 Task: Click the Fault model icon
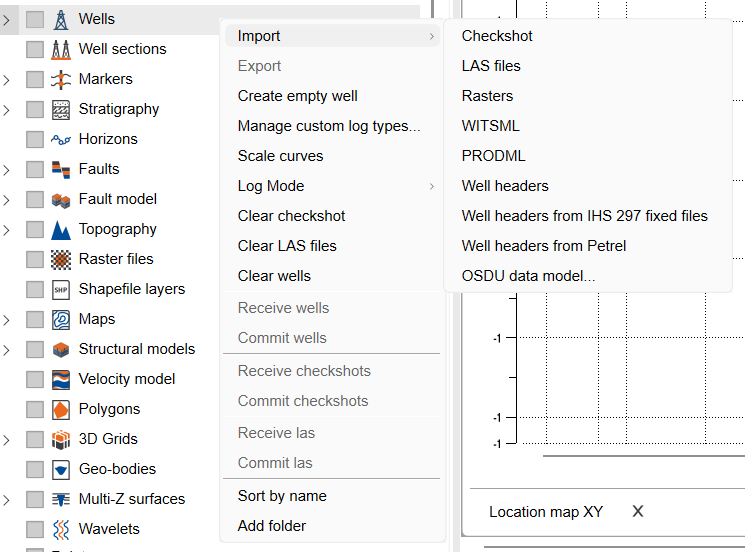click(61, 200)
